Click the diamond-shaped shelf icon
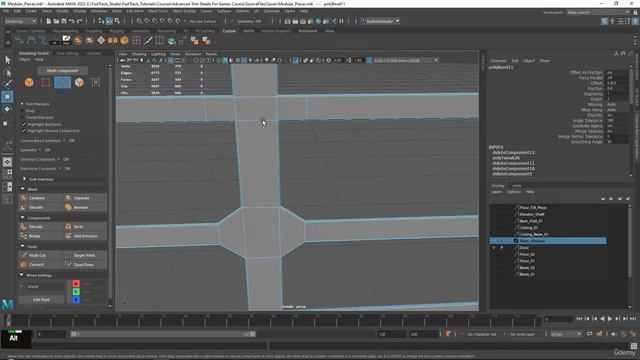 pyautogui.click(x=101, y=40)
